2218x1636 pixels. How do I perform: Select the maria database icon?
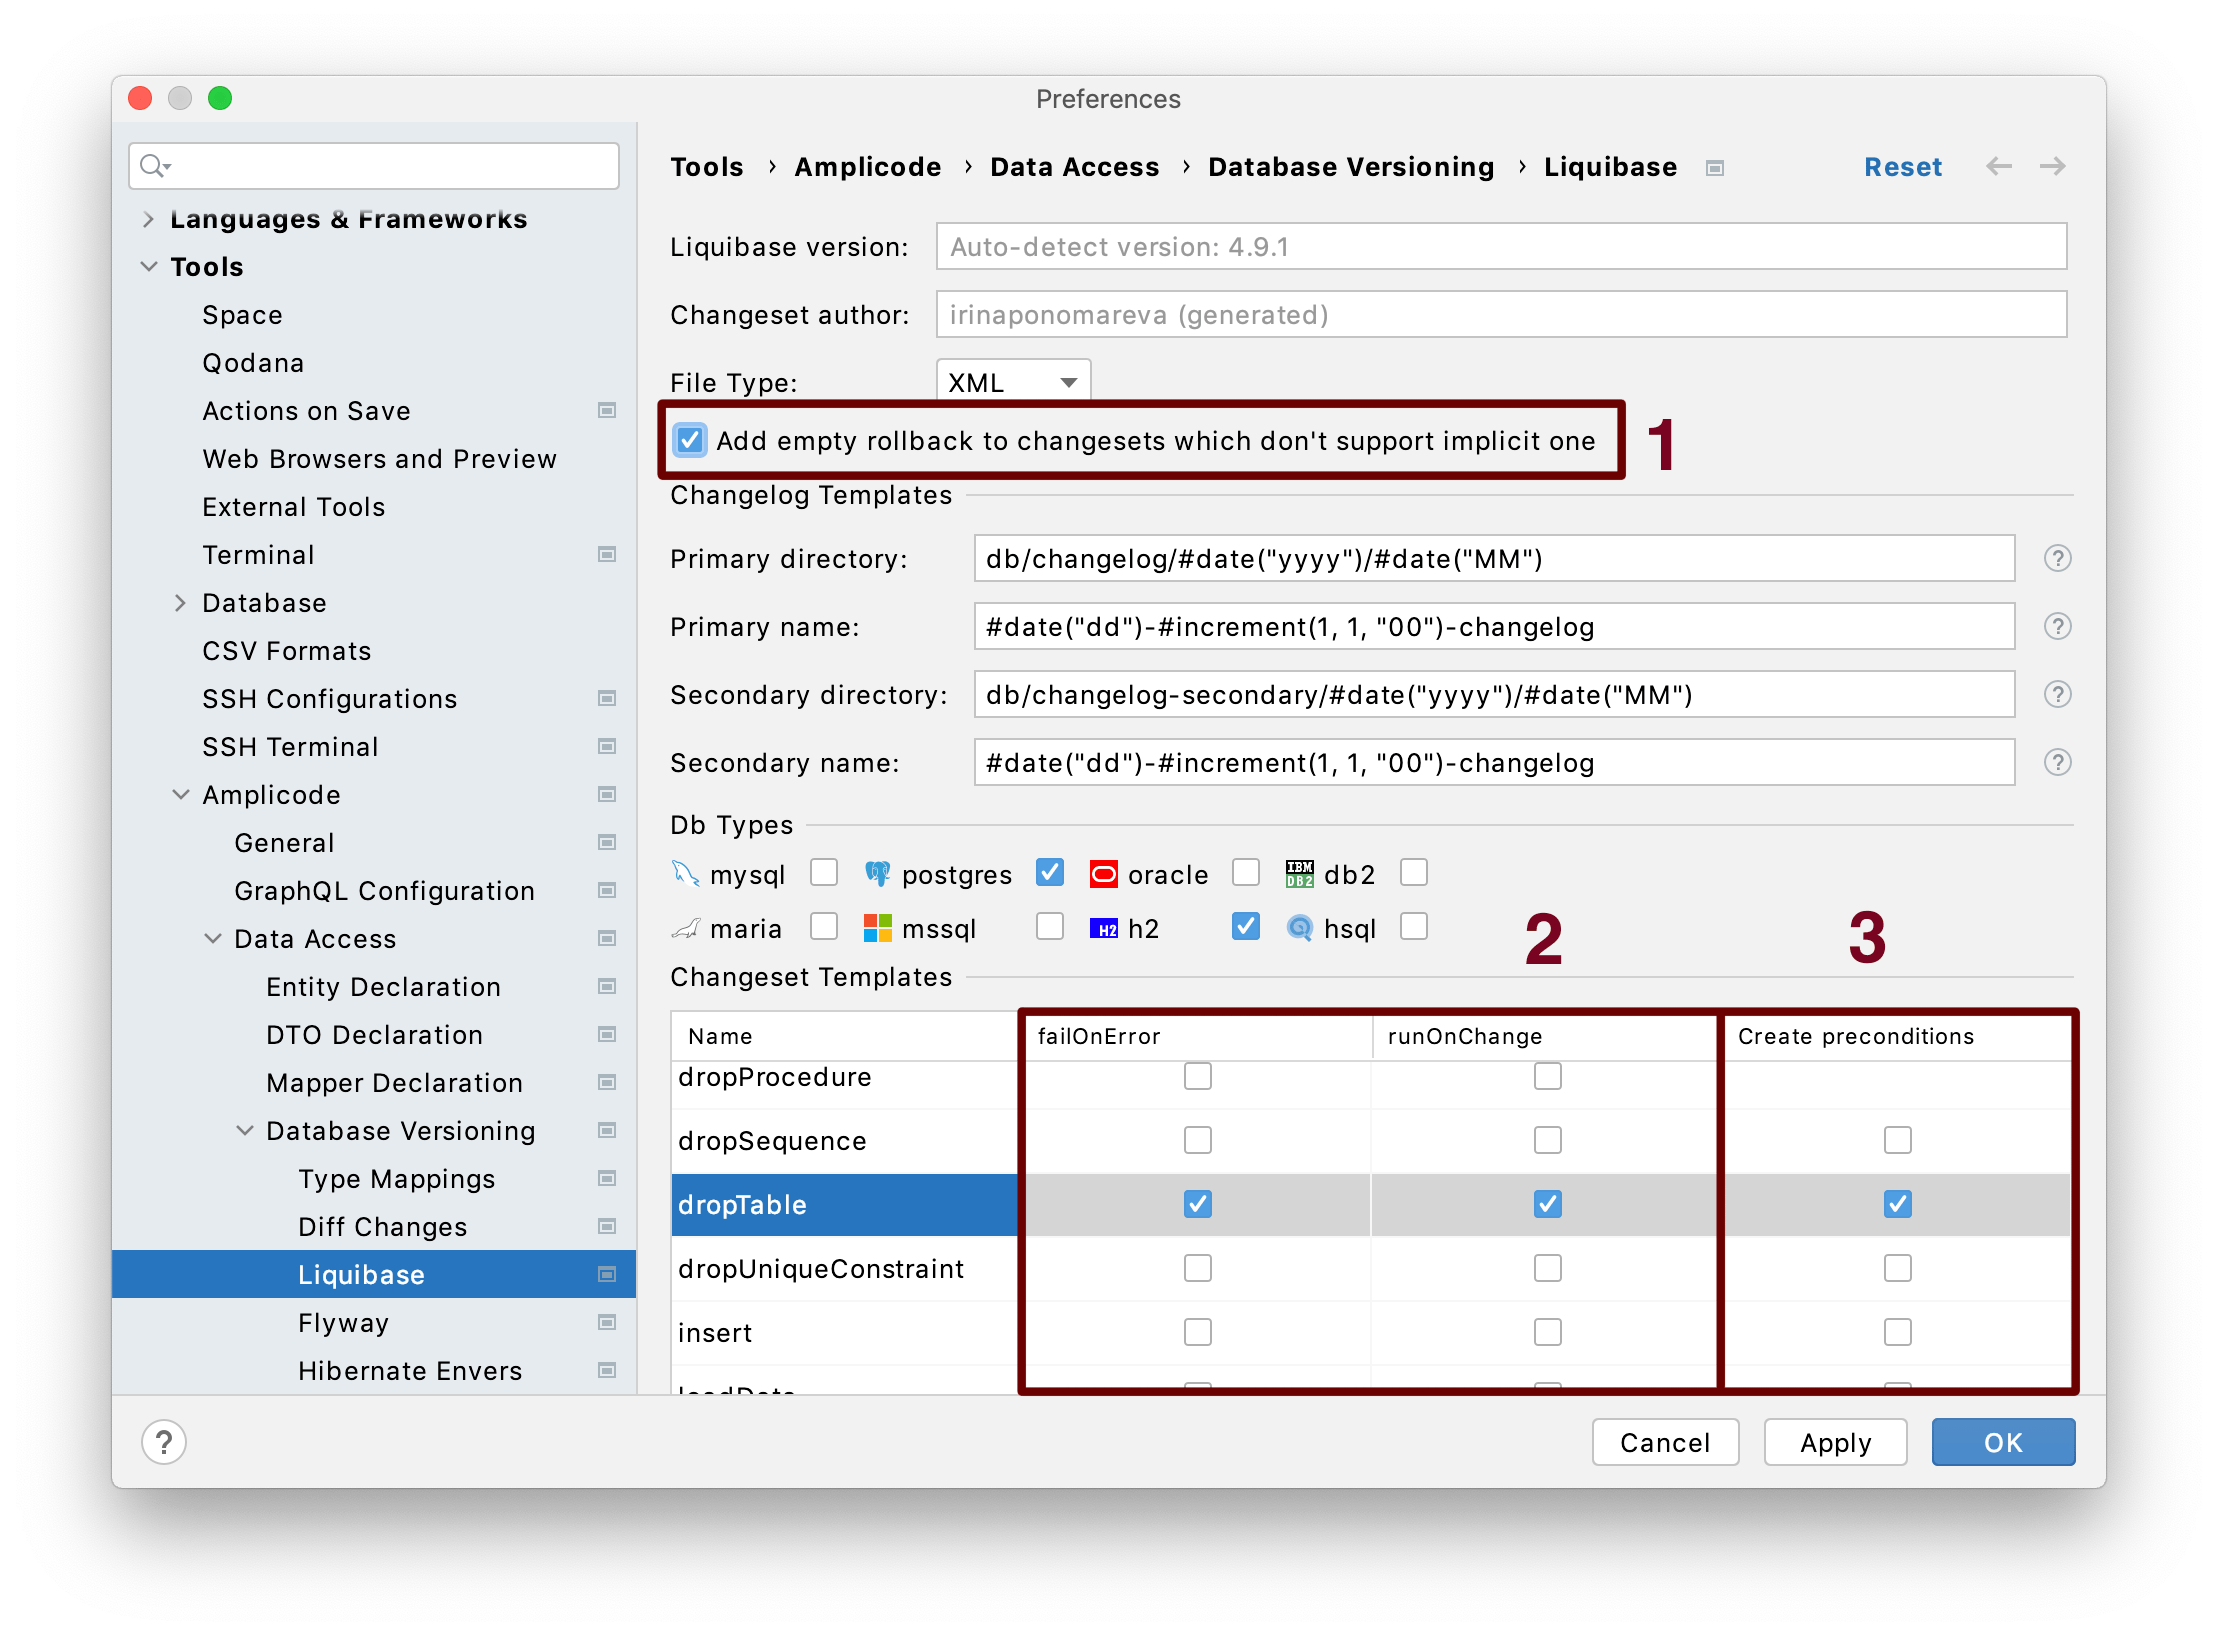(685, 927)
